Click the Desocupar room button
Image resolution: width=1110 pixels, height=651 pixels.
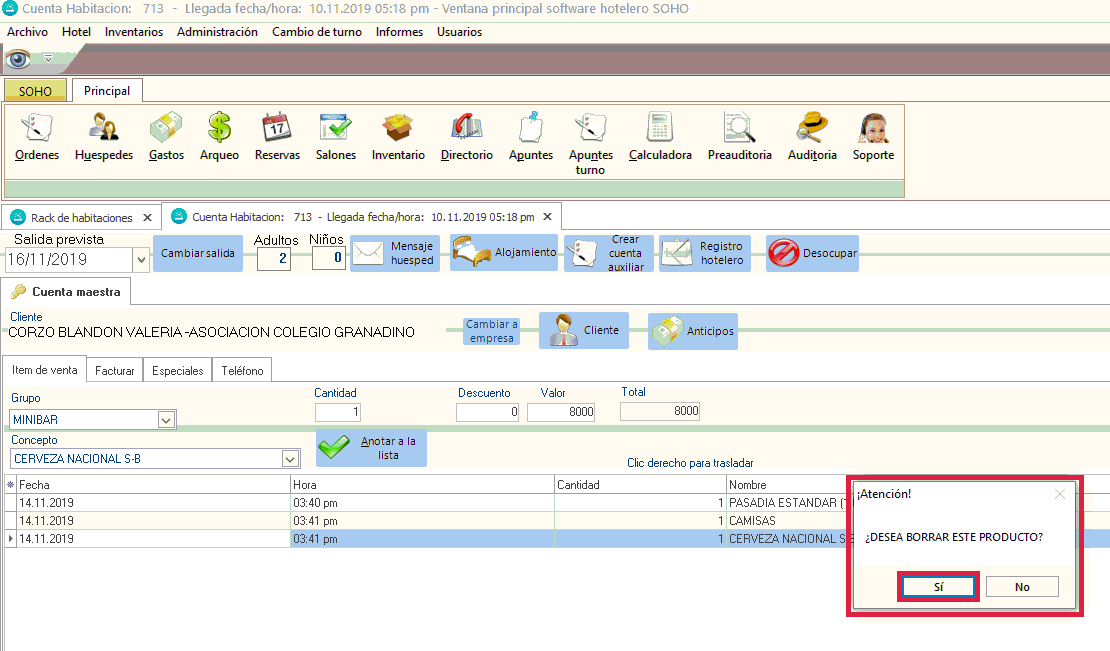(x=812, y=254)
